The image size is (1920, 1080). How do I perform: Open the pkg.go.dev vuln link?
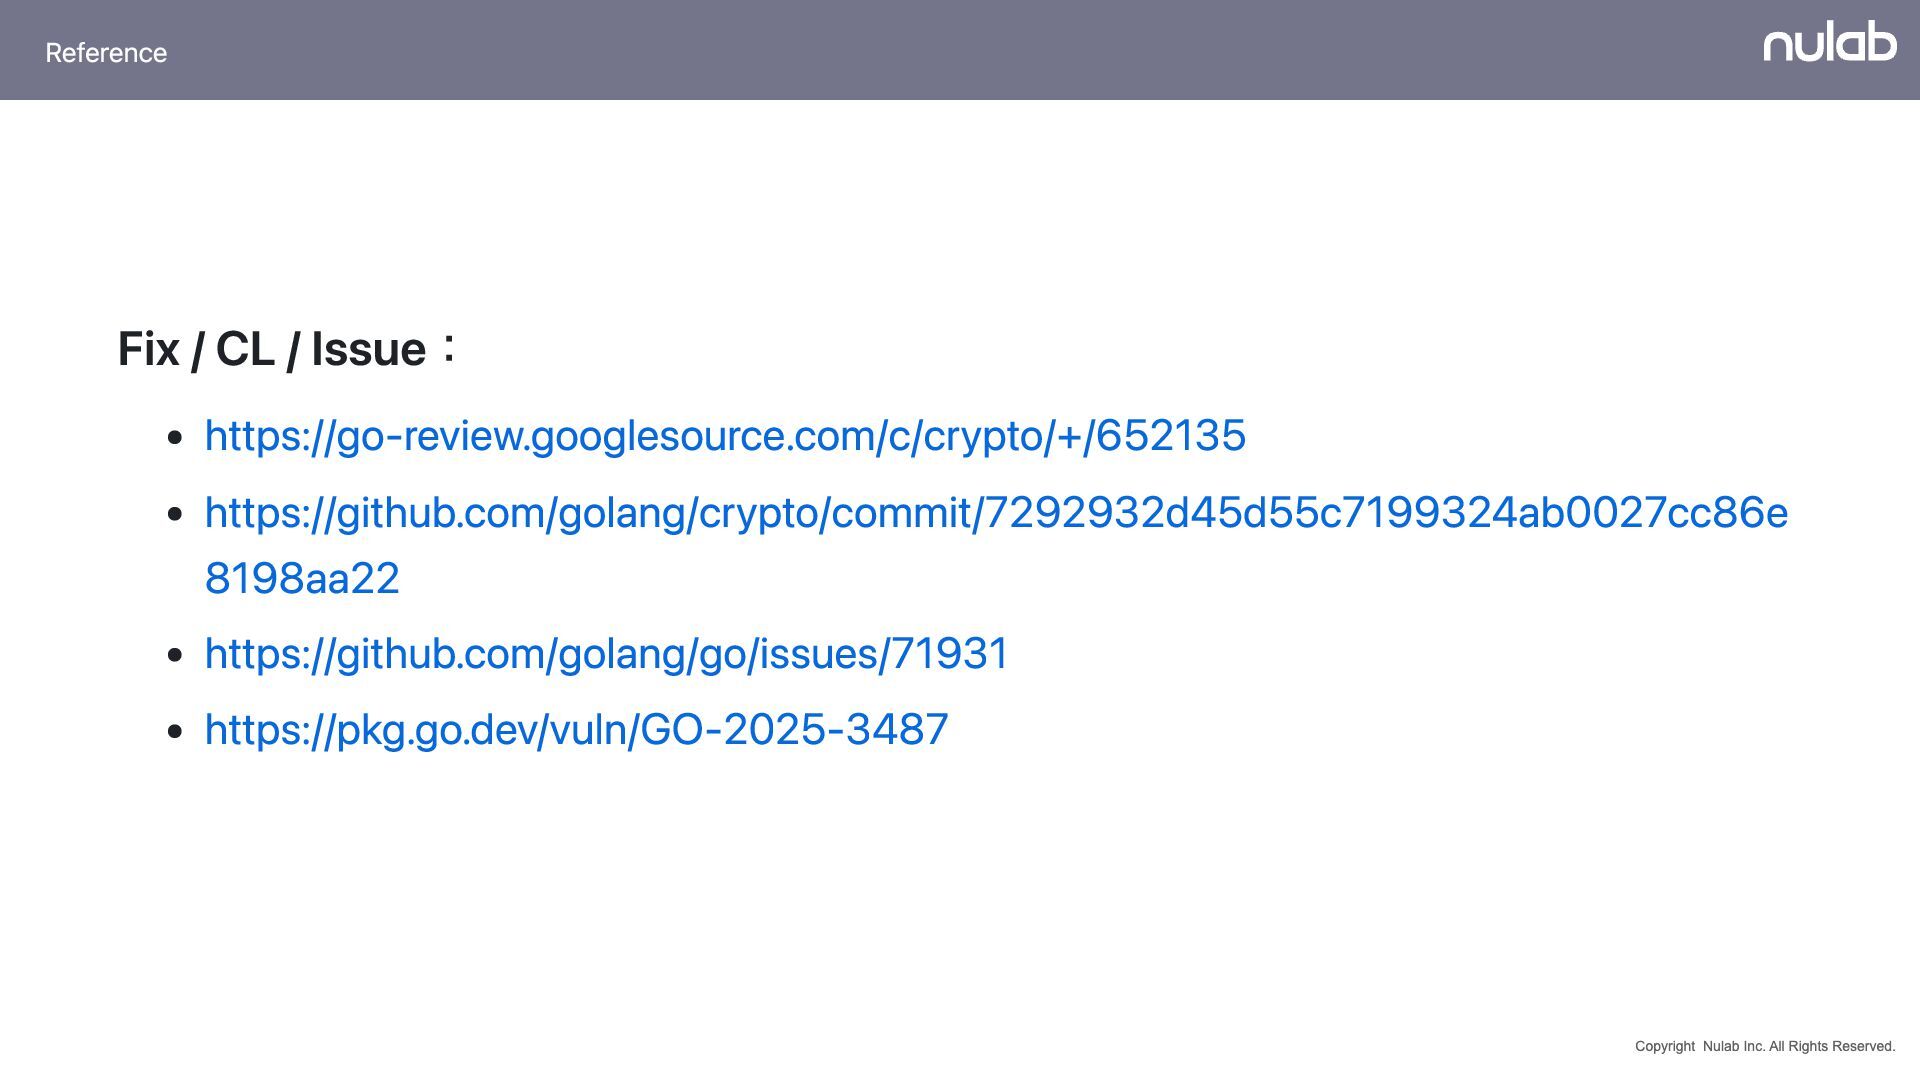pyautogui.click(x=576, y=730)
